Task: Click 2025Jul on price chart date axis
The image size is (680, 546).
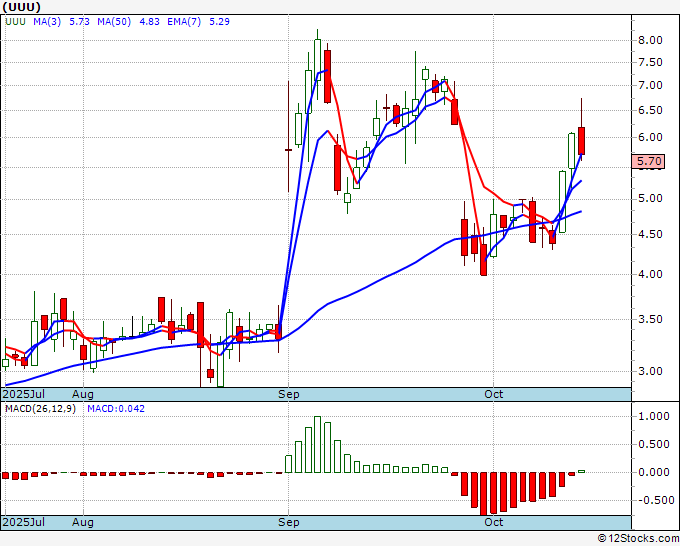Action: [23, 394]
